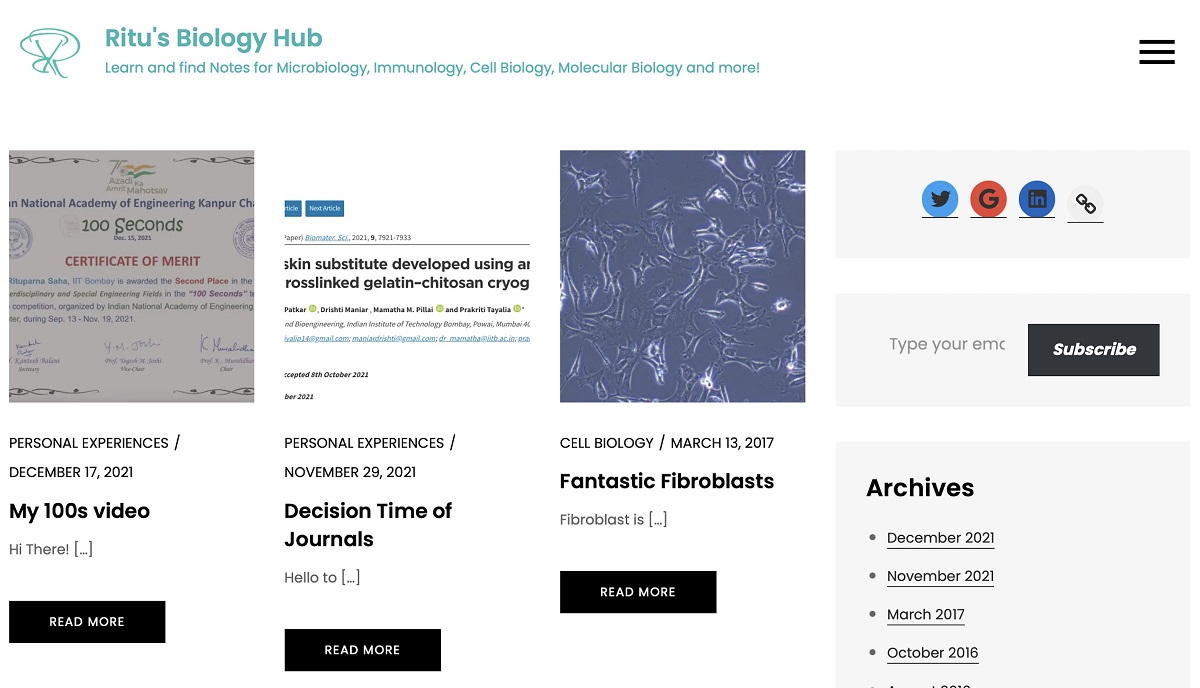Click the Subscribe button
Image resolution: width=1200 pixels, height=688 pixels.
tap(1094, 350)
